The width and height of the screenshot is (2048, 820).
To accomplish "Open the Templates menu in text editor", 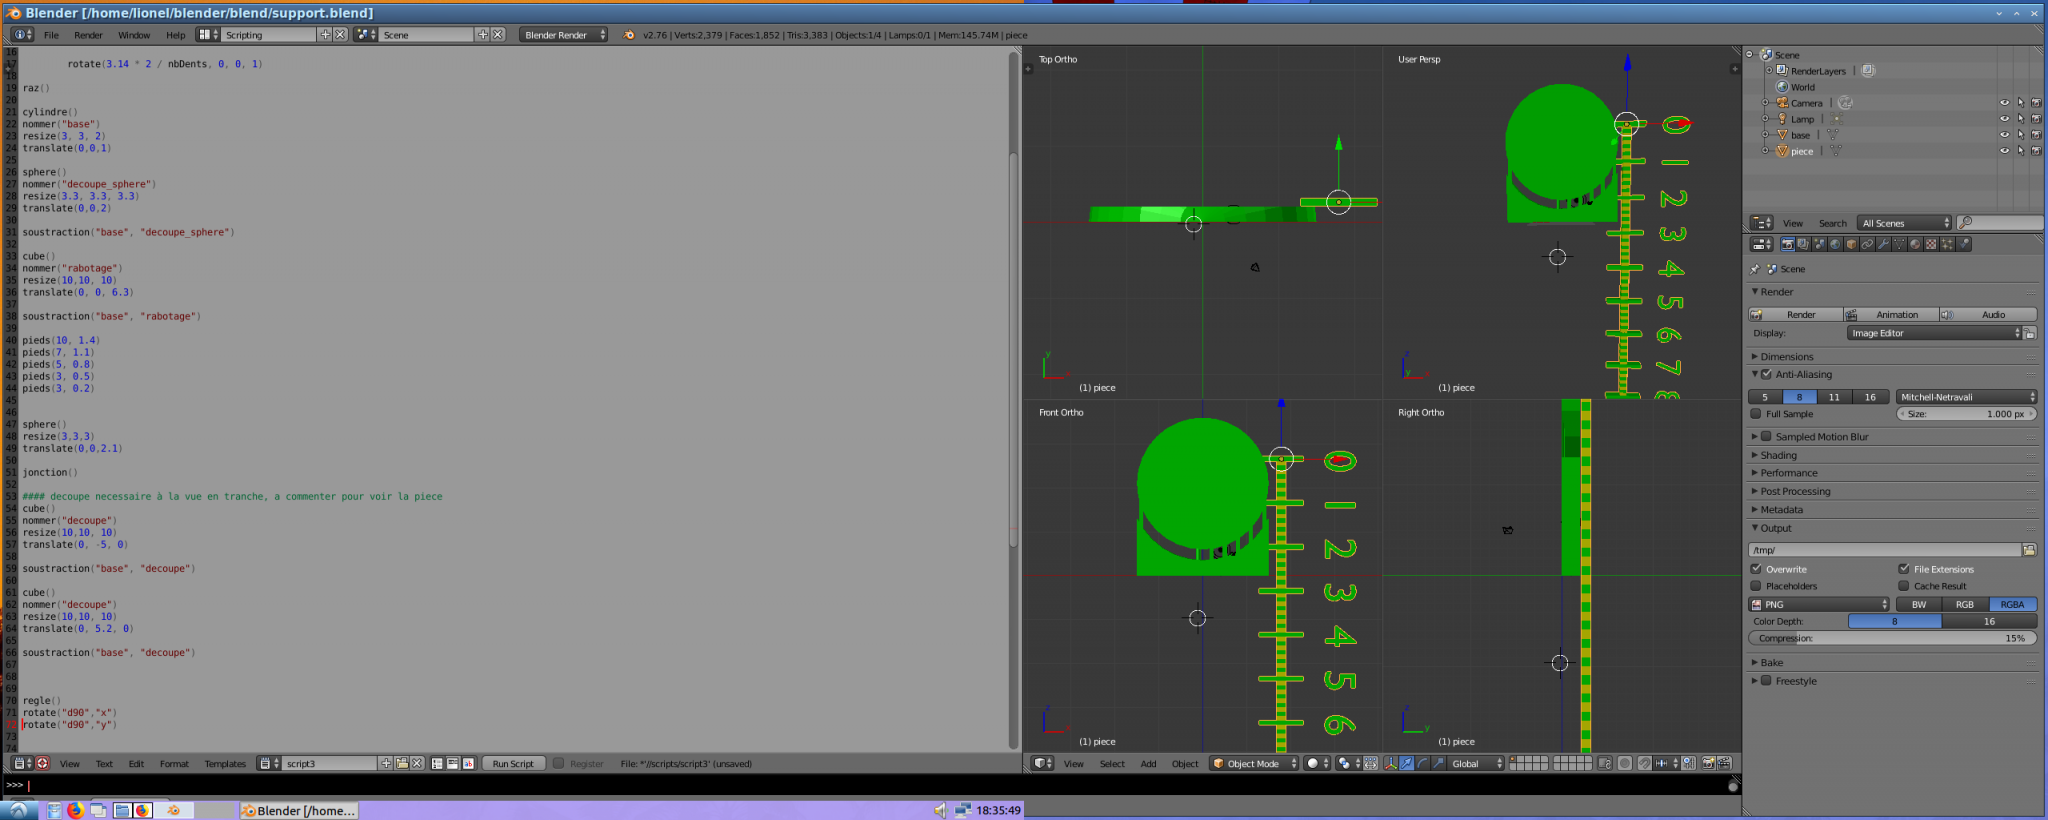I will coord(225,764).
